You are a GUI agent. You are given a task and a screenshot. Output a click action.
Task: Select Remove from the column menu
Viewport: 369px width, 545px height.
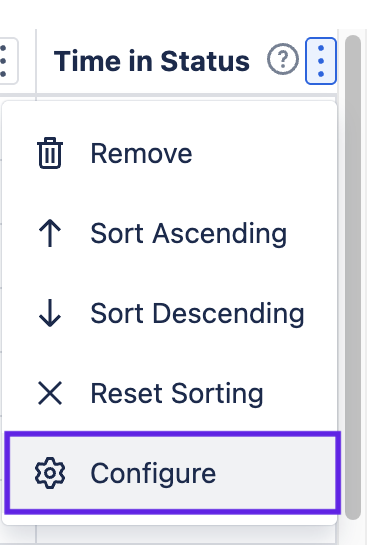point(170,153)
